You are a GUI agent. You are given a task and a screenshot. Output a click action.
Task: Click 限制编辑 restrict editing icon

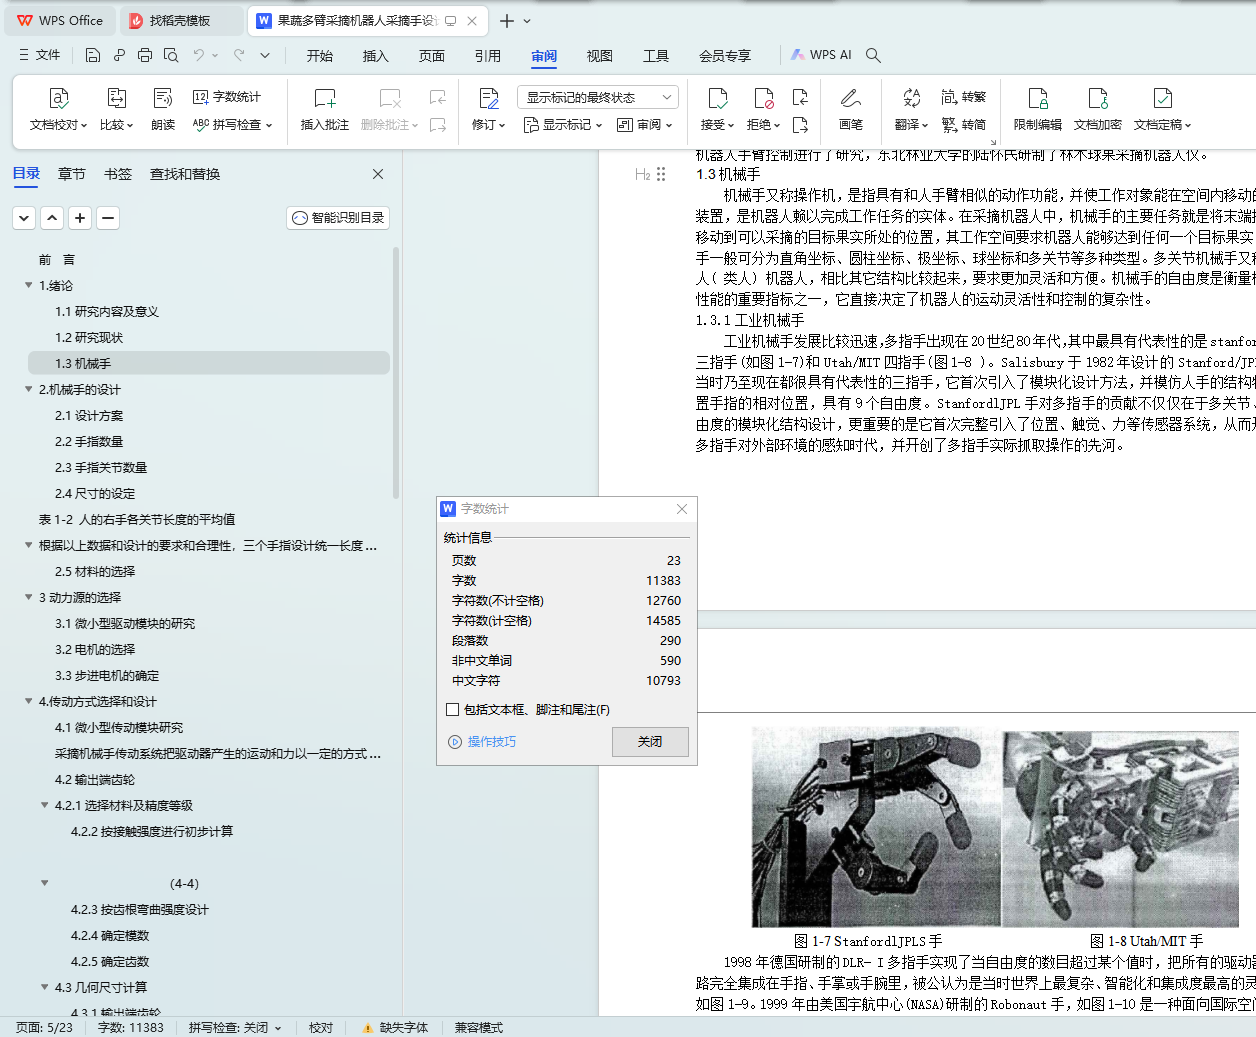click(x=1038, y=99)
